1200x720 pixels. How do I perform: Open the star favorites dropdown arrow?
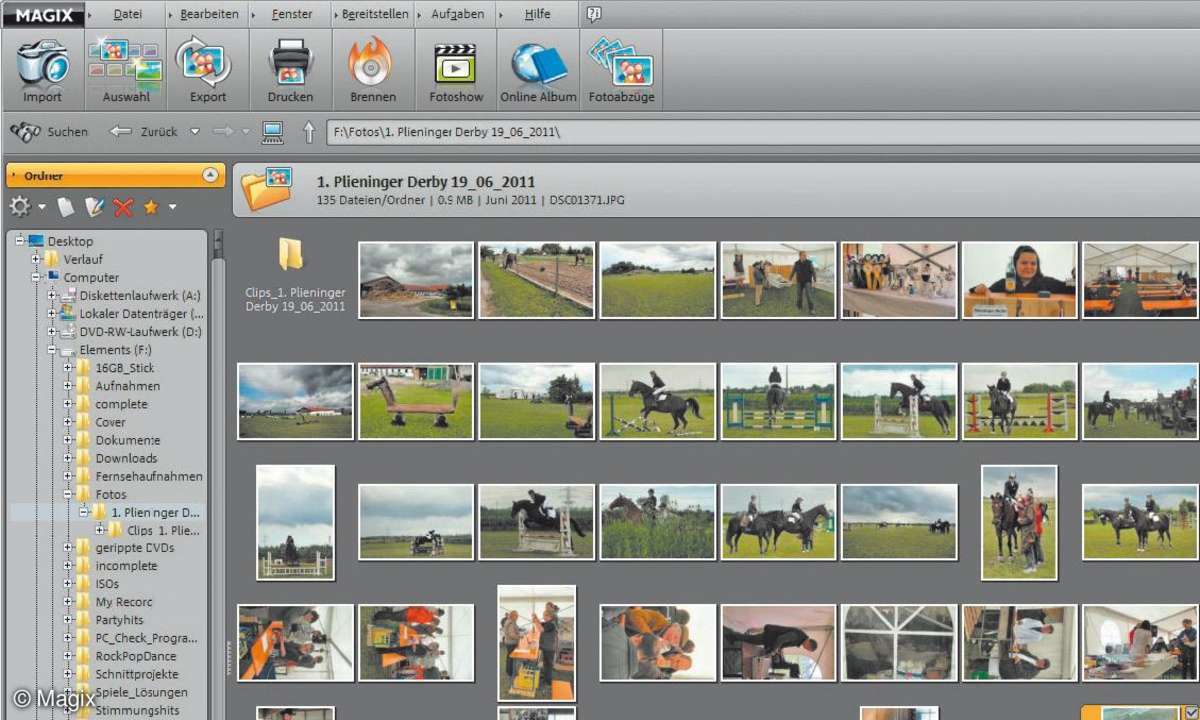(x=172, y=208)
